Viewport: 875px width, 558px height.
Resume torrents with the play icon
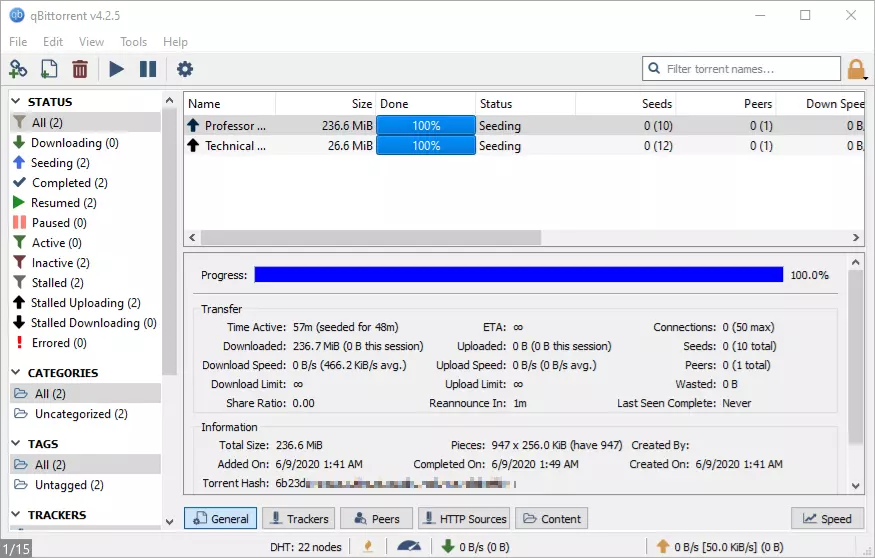(116, 69)
